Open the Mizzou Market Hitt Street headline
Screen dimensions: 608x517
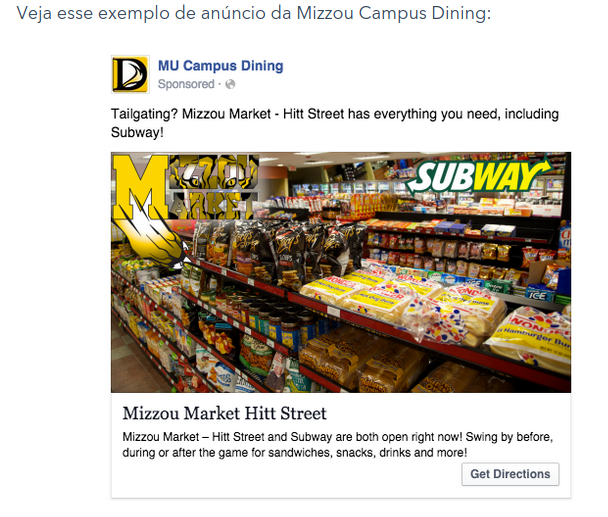click(224, 413)
